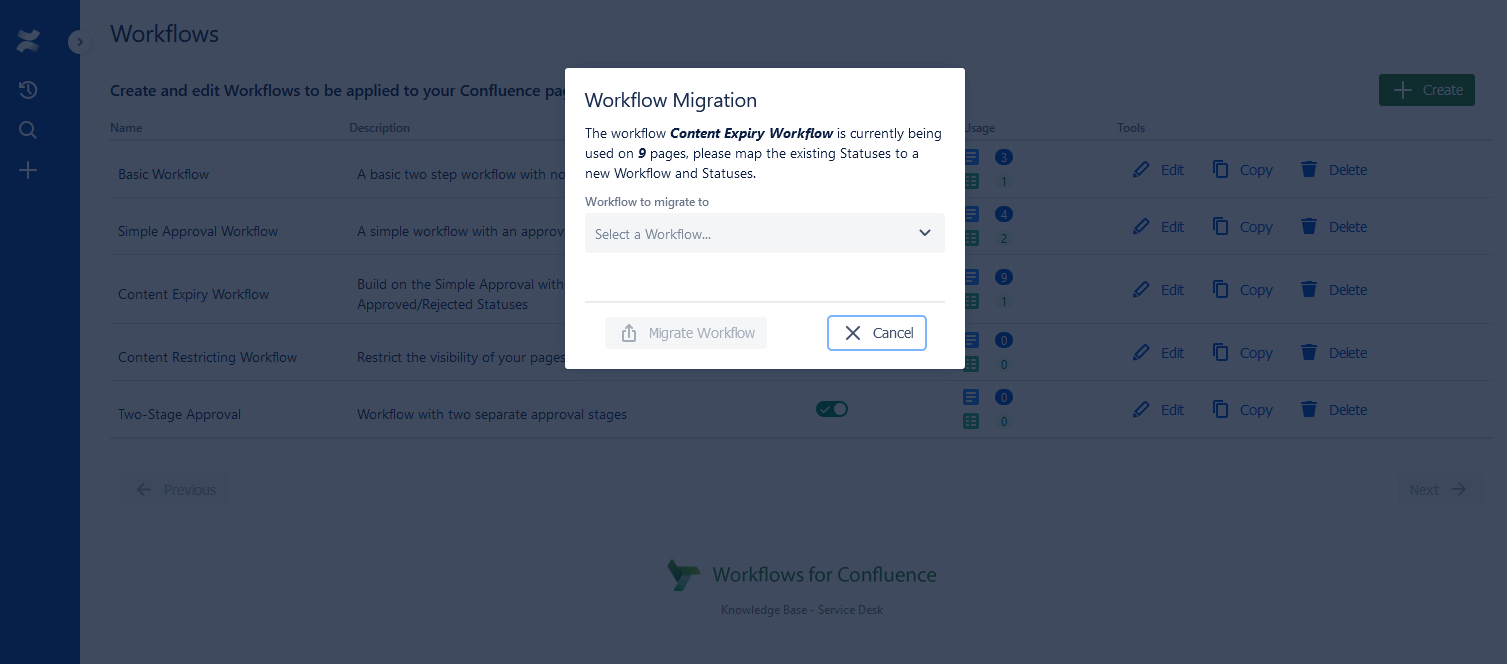This screenshot has height=664, width=1507.
Task: Click the trash icon for Two-Stage Approval
Action: [x=1308, y=410]
